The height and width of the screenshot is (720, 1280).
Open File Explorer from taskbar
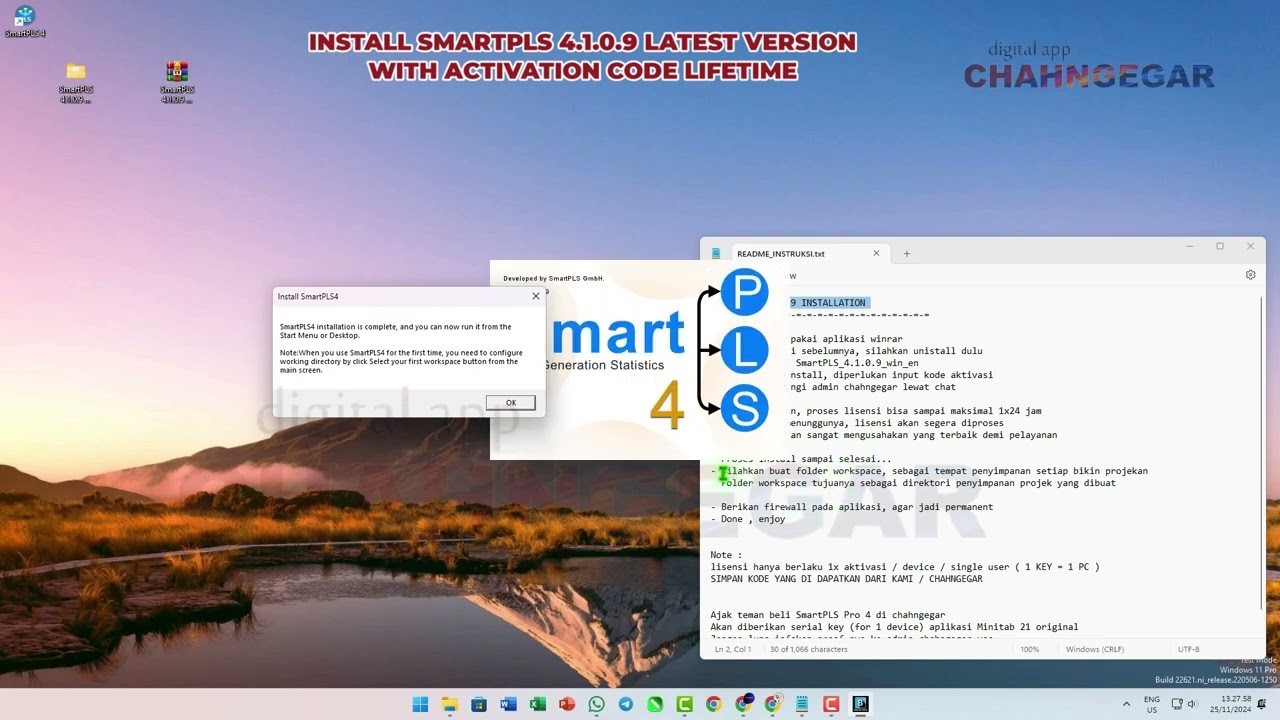click(x=450, y=704)
